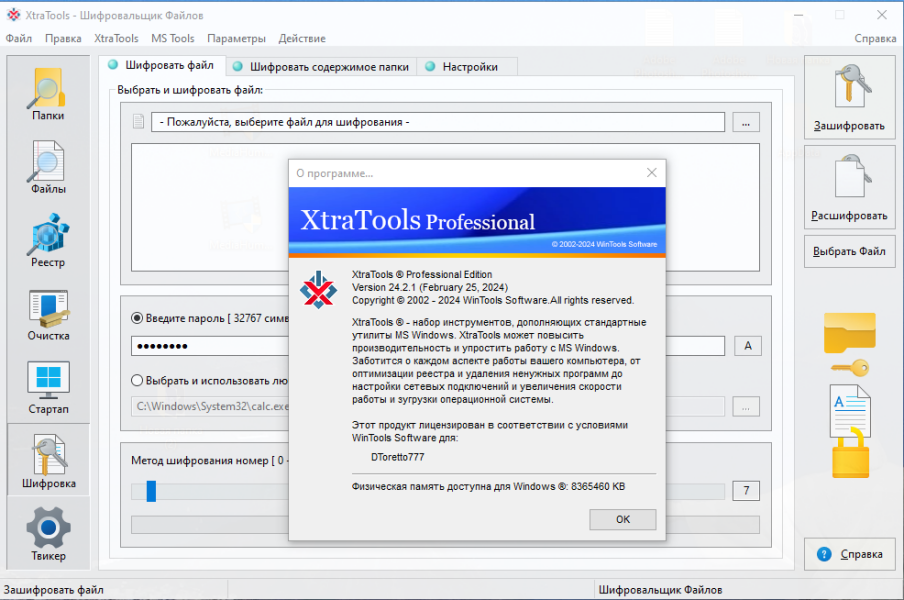Open the Справка menu in menu bar

[x=875, y=39]
